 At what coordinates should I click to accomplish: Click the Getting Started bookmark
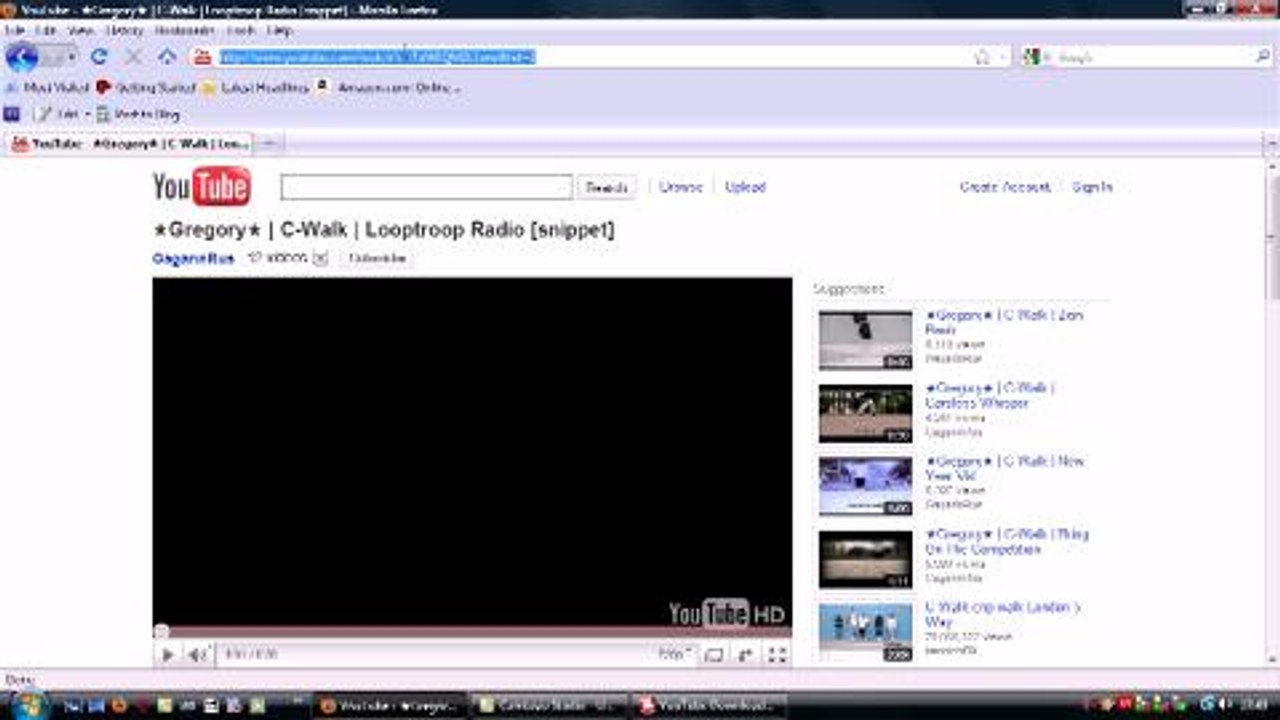coord(146,88)
